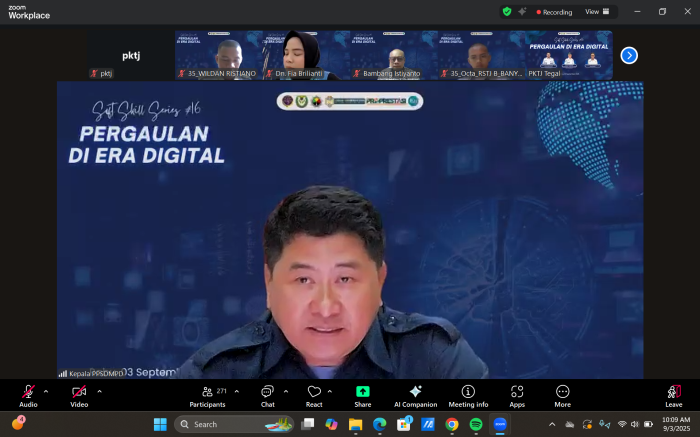
Task: Open the Apps menu
Action: (x=517, y=394)
